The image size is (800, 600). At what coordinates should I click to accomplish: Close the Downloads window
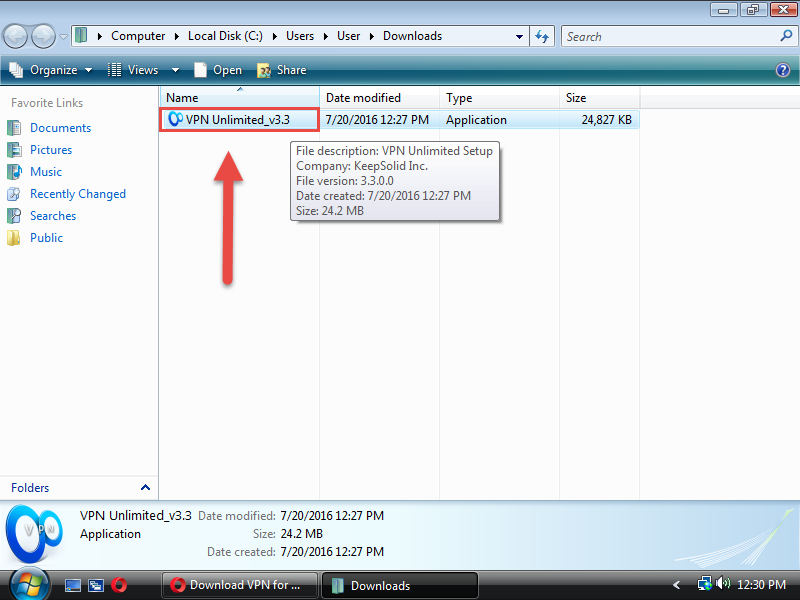point(784,10)
